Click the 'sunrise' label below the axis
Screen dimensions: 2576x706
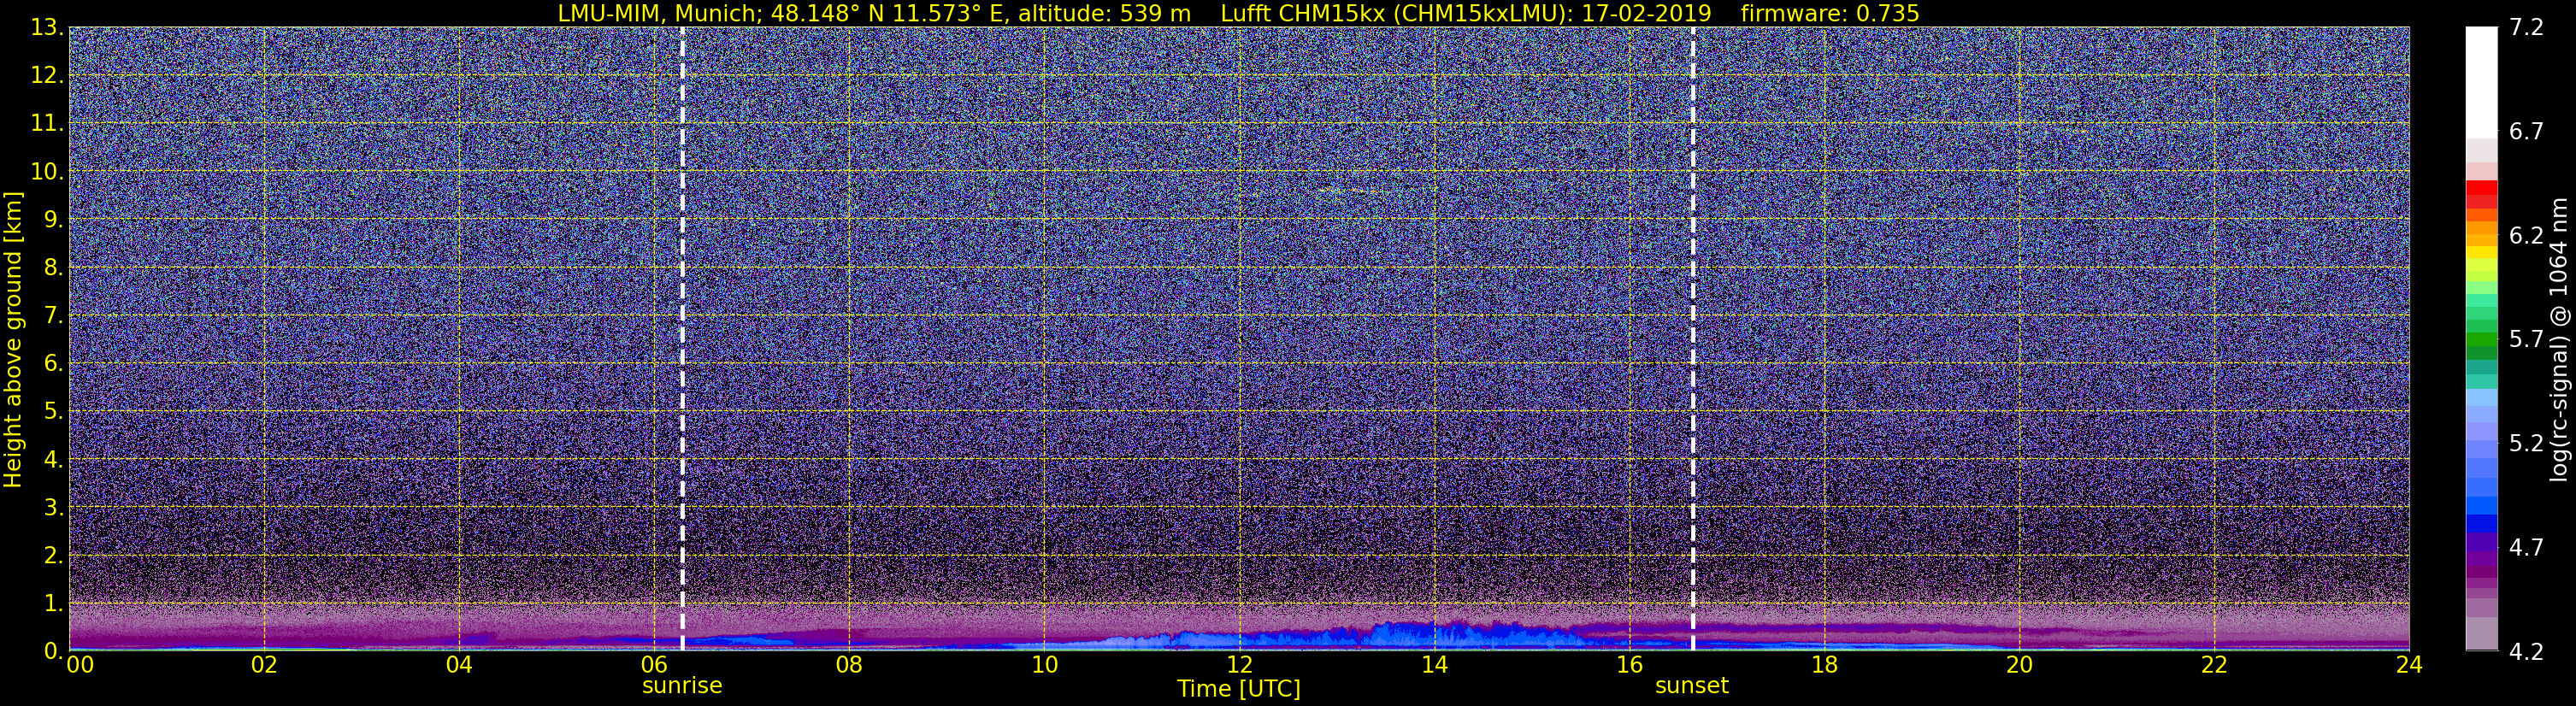click(682, 685)
